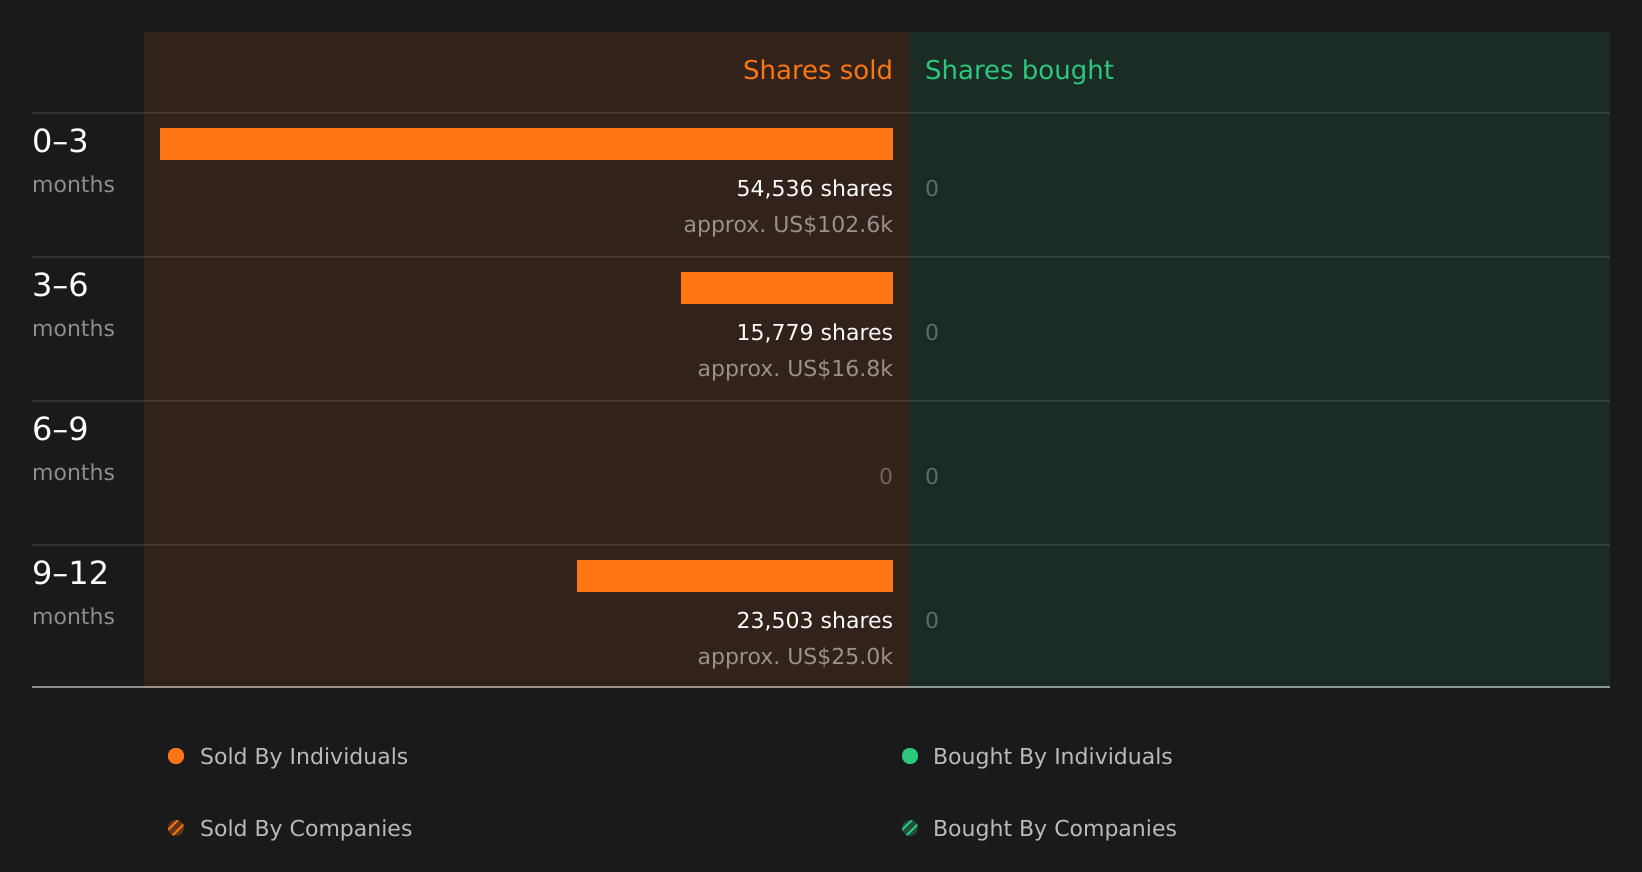Click the bought zero in 0–3 months row
The image size is (1642, 872).
point(932,189)
